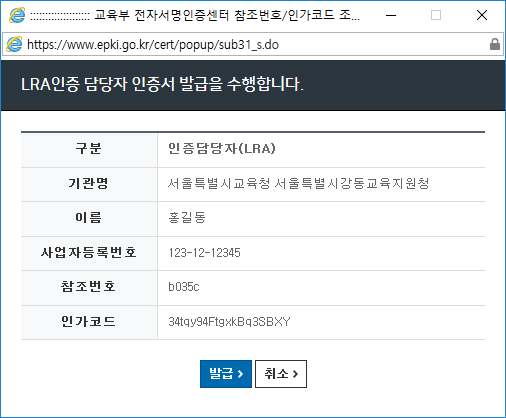Select the 인증담당자(LRA) value
Image resolution: width=506 pixels, height=418 pixels.
coord(222,148)
